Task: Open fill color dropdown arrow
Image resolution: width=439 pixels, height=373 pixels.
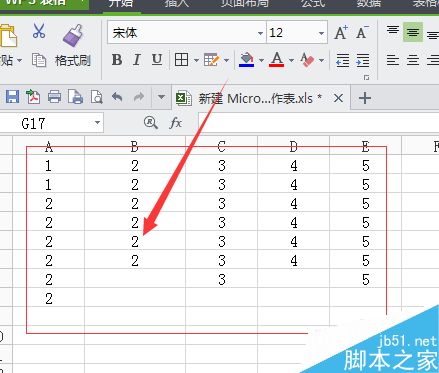Action: (261, 60)
